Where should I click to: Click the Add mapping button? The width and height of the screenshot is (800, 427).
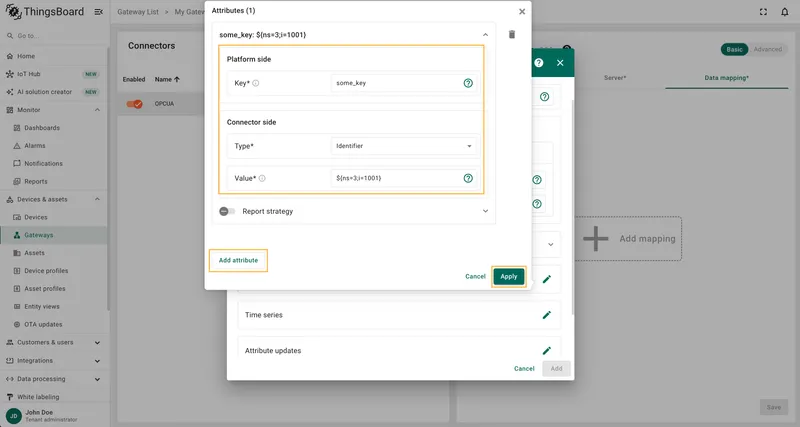tap(629, 239)
